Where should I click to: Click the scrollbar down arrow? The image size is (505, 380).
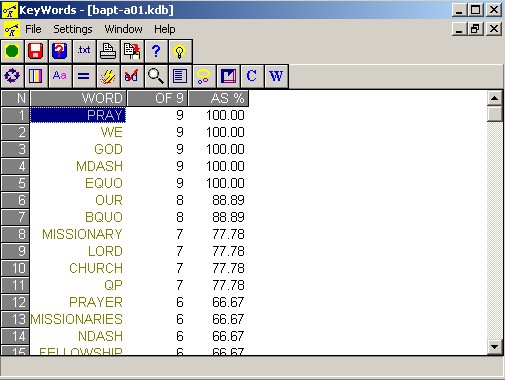point(494,347)
